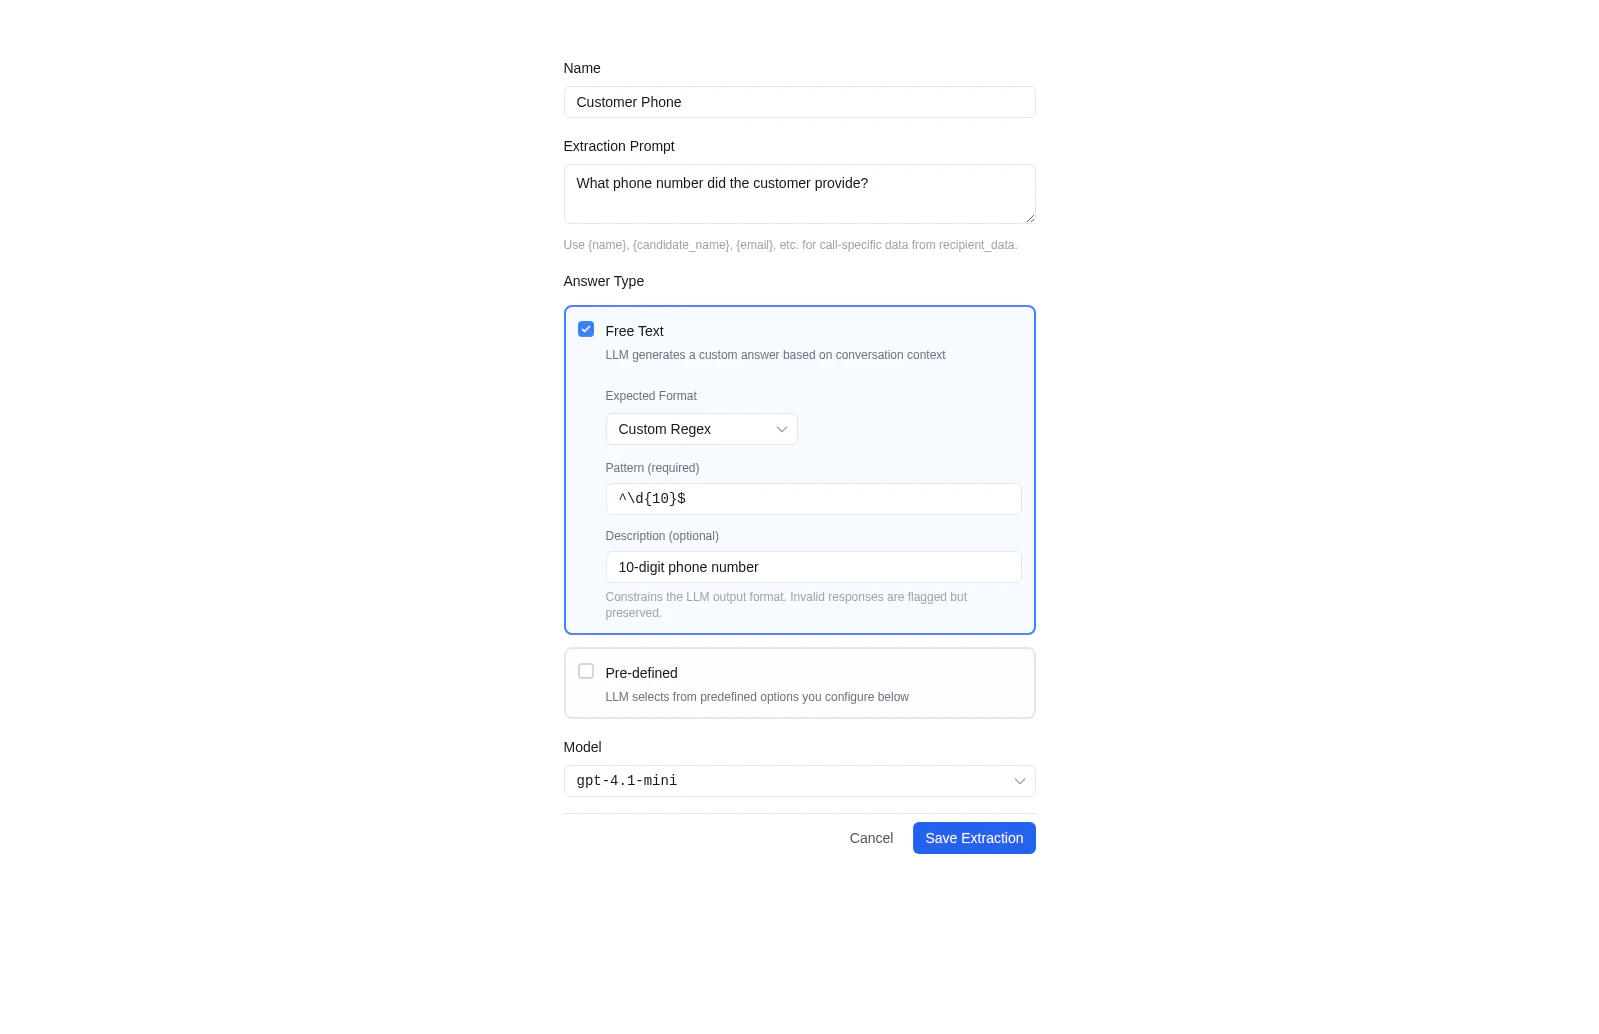Click the chevron on Custom Regex dropdown

782,428
